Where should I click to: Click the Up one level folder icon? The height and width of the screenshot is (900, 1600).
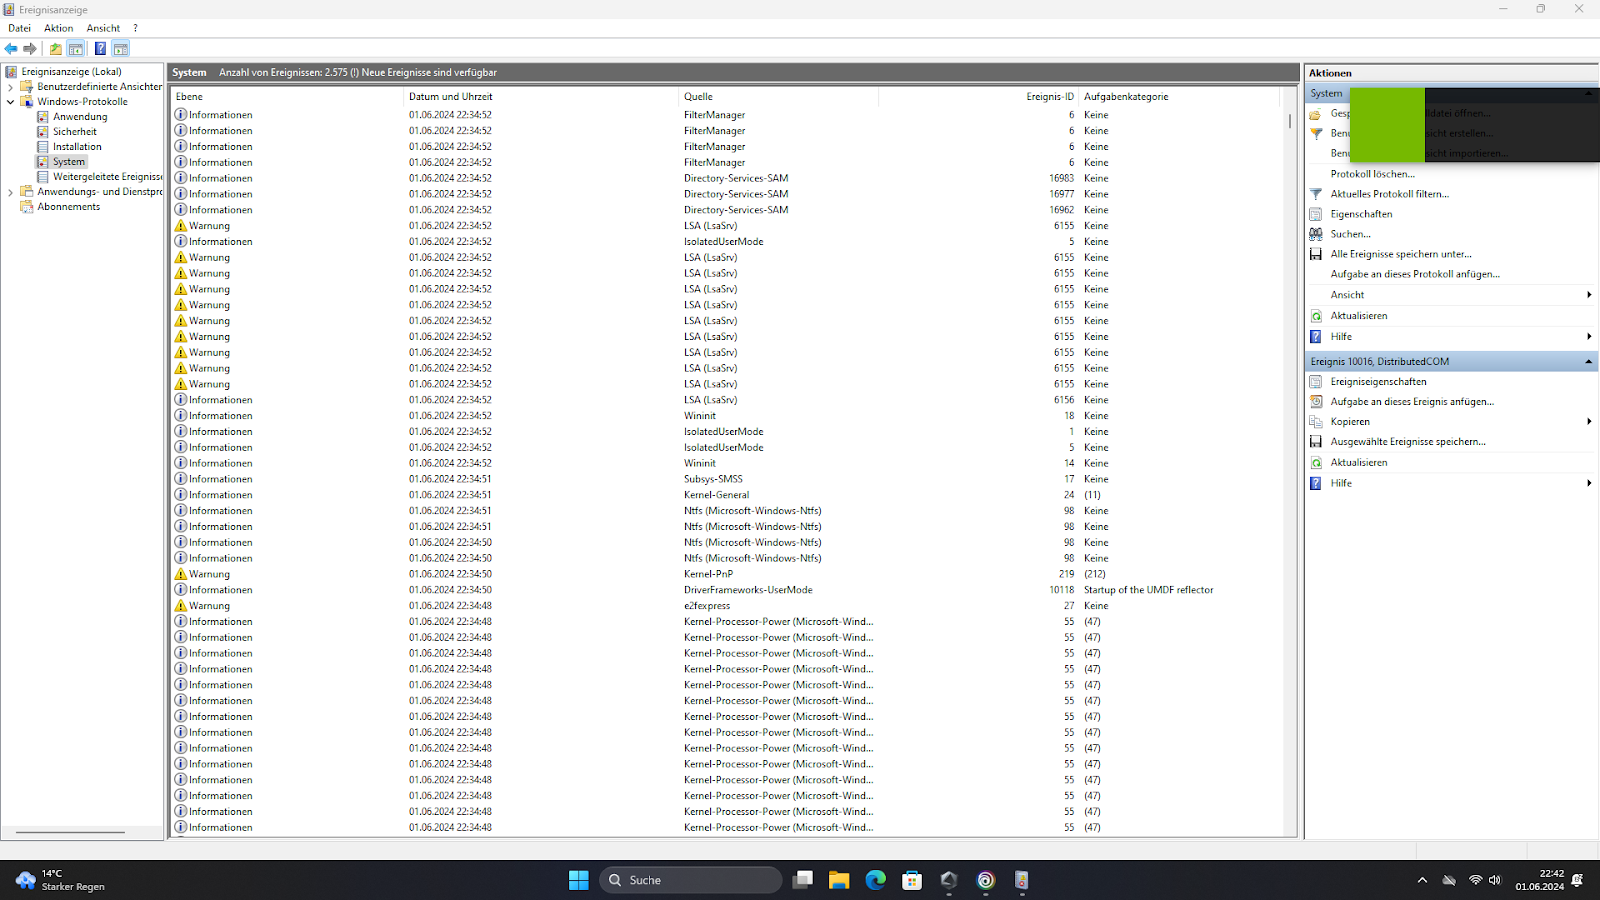(56, 49)
